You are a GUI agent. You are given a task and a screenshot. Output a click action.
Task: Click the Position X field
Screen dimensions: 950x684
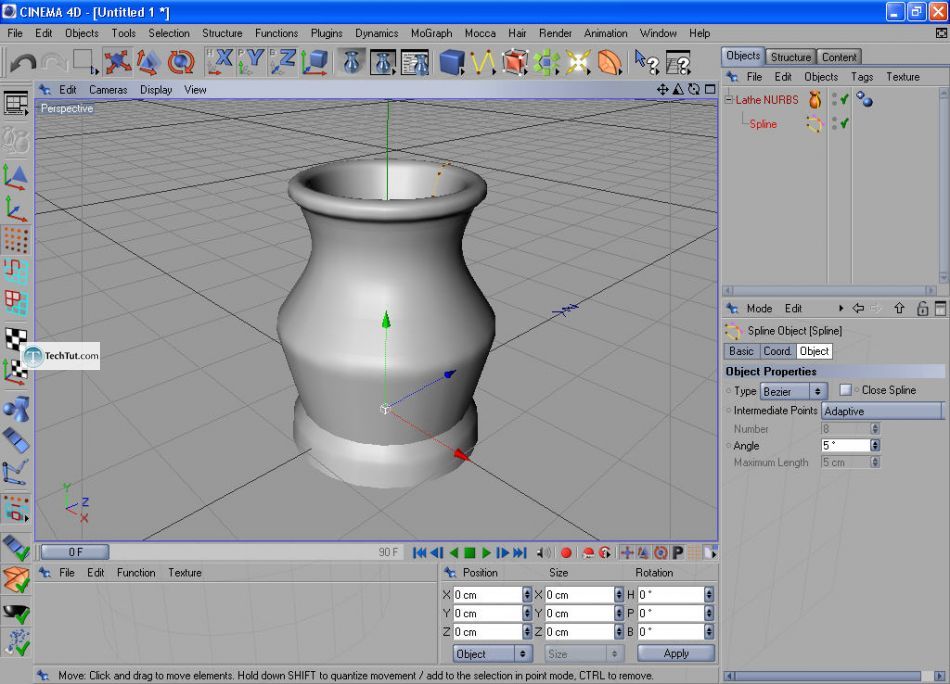point(487,595)
